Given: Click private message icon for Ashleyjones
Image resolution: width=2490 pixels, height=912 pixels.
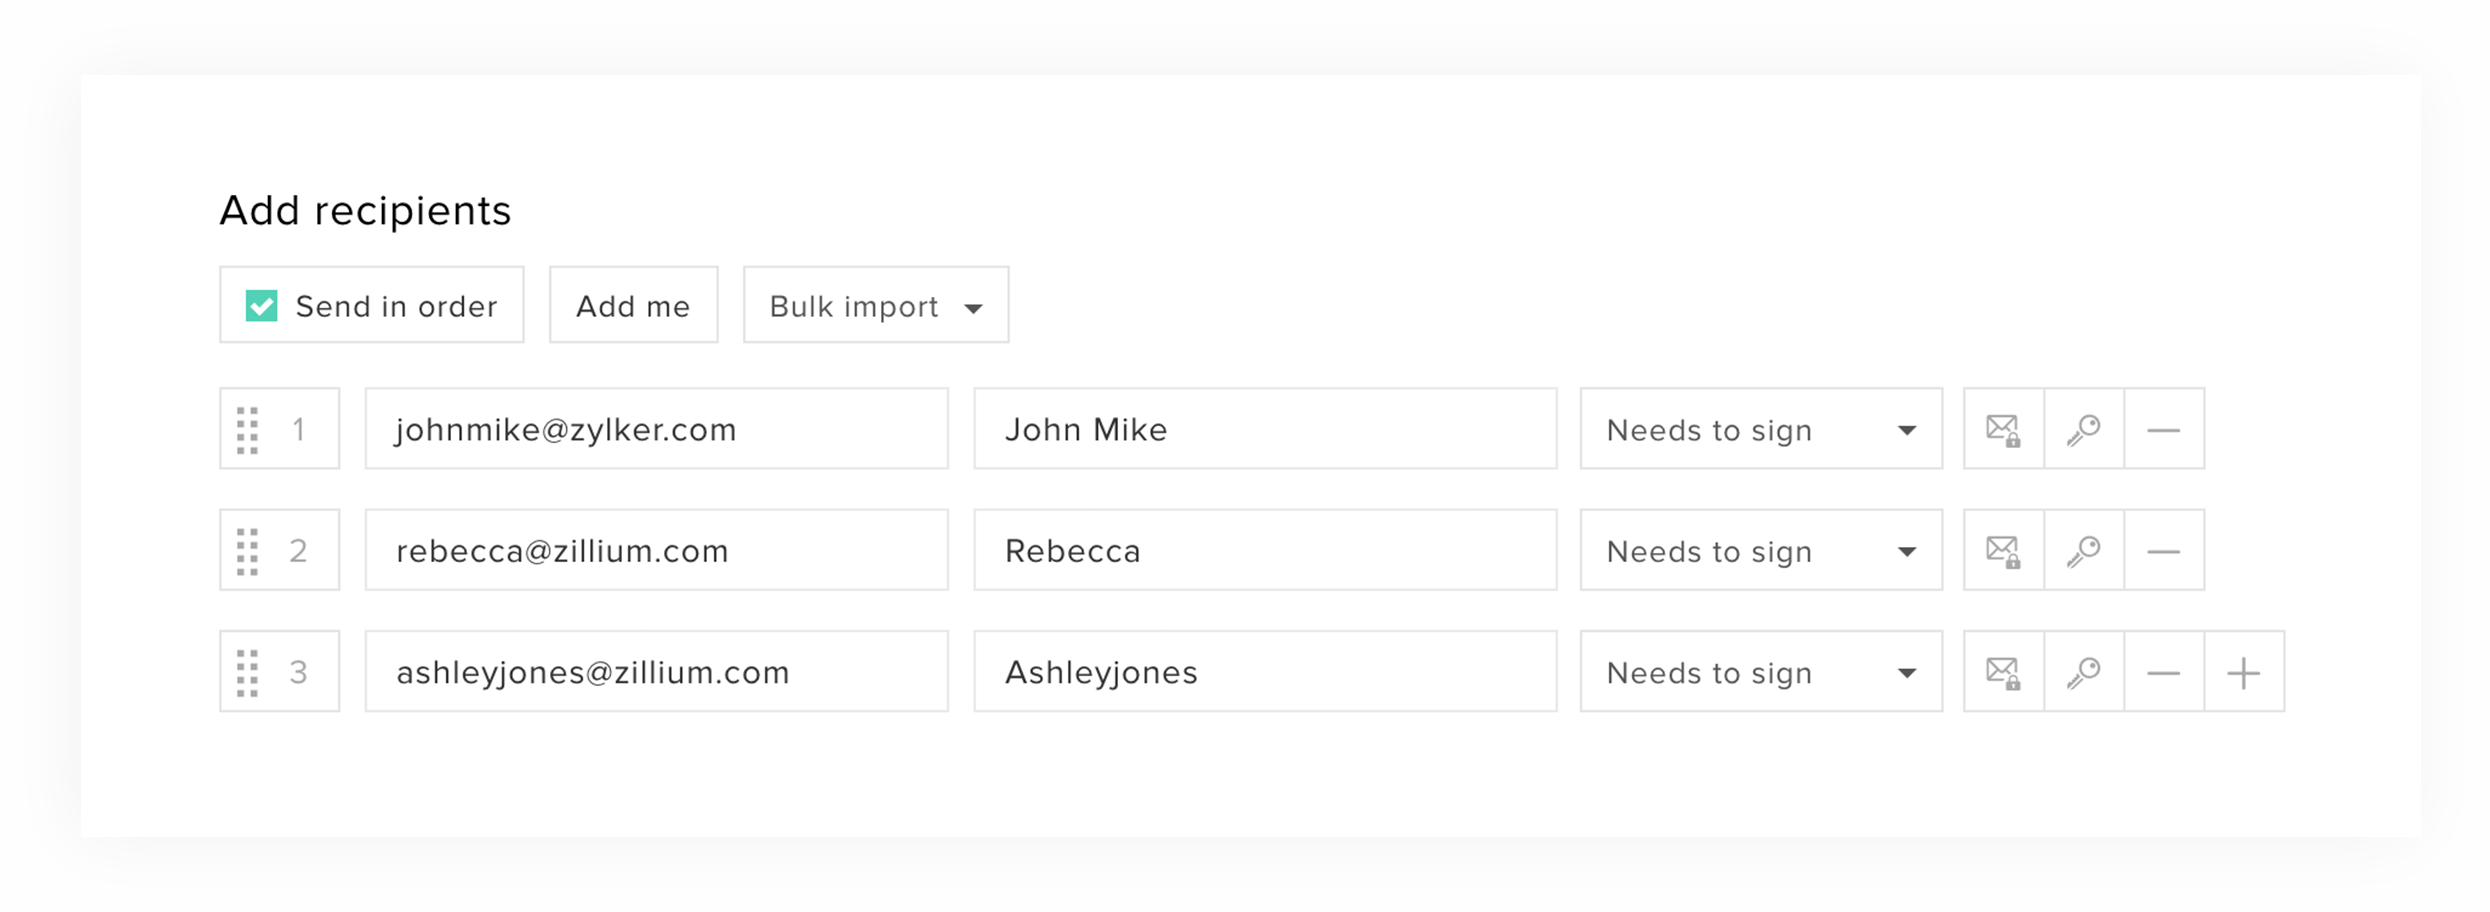Looking at the screenshot, I should click(x=2003, y=673).
